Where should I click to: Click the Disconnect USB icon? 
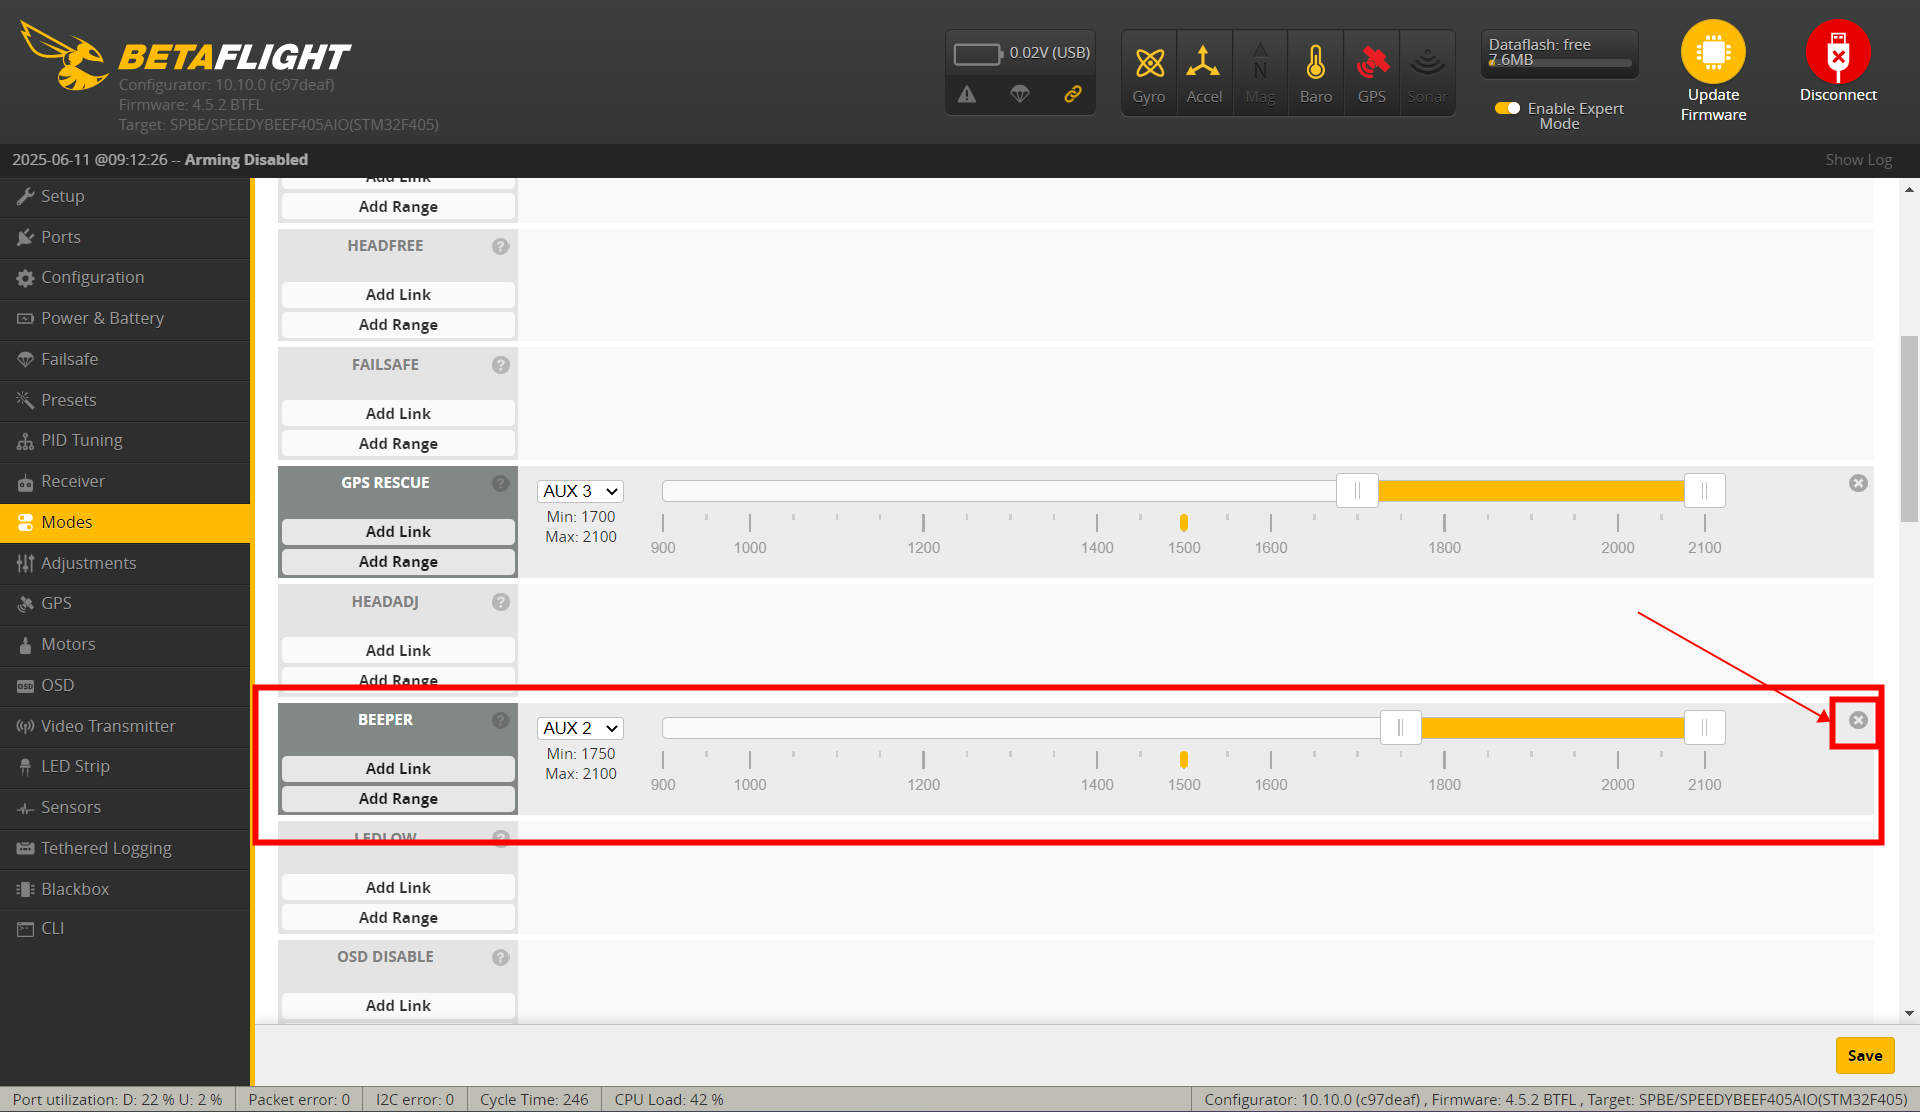(x=1838, y=52)
